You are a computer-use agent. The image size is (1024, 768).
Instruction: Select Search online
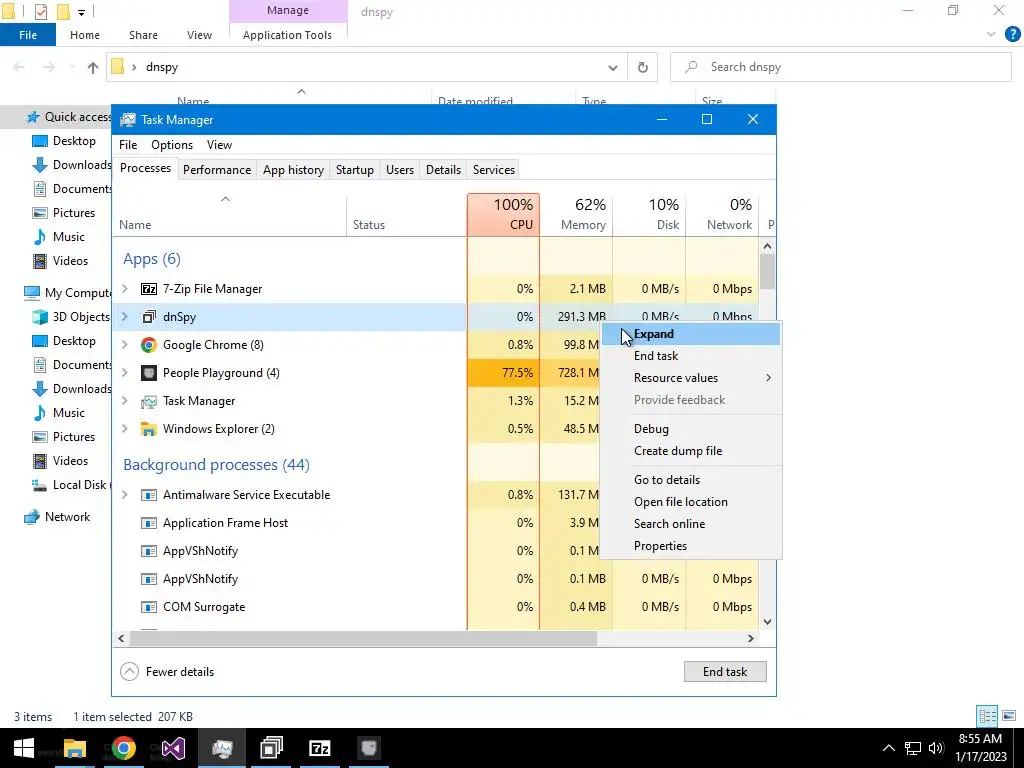click(690, 524)
